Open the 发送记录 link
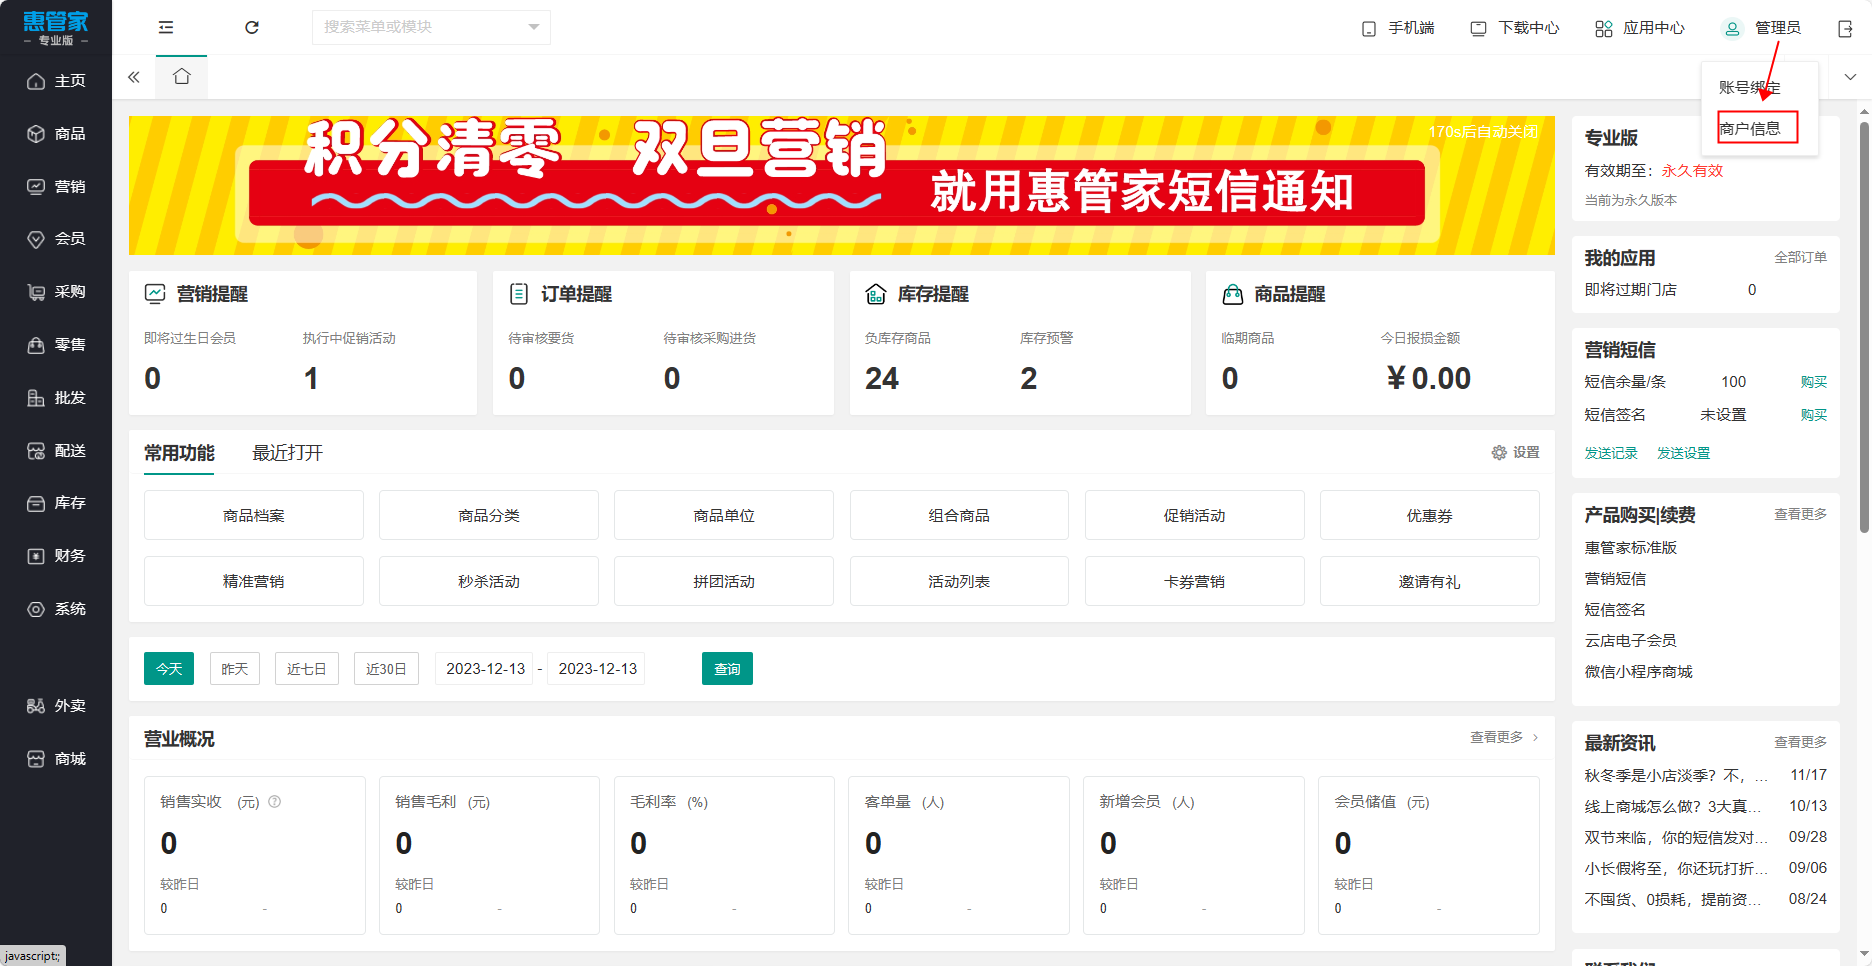Viewport: 1872px width, 966px height. pos(1611,453)
